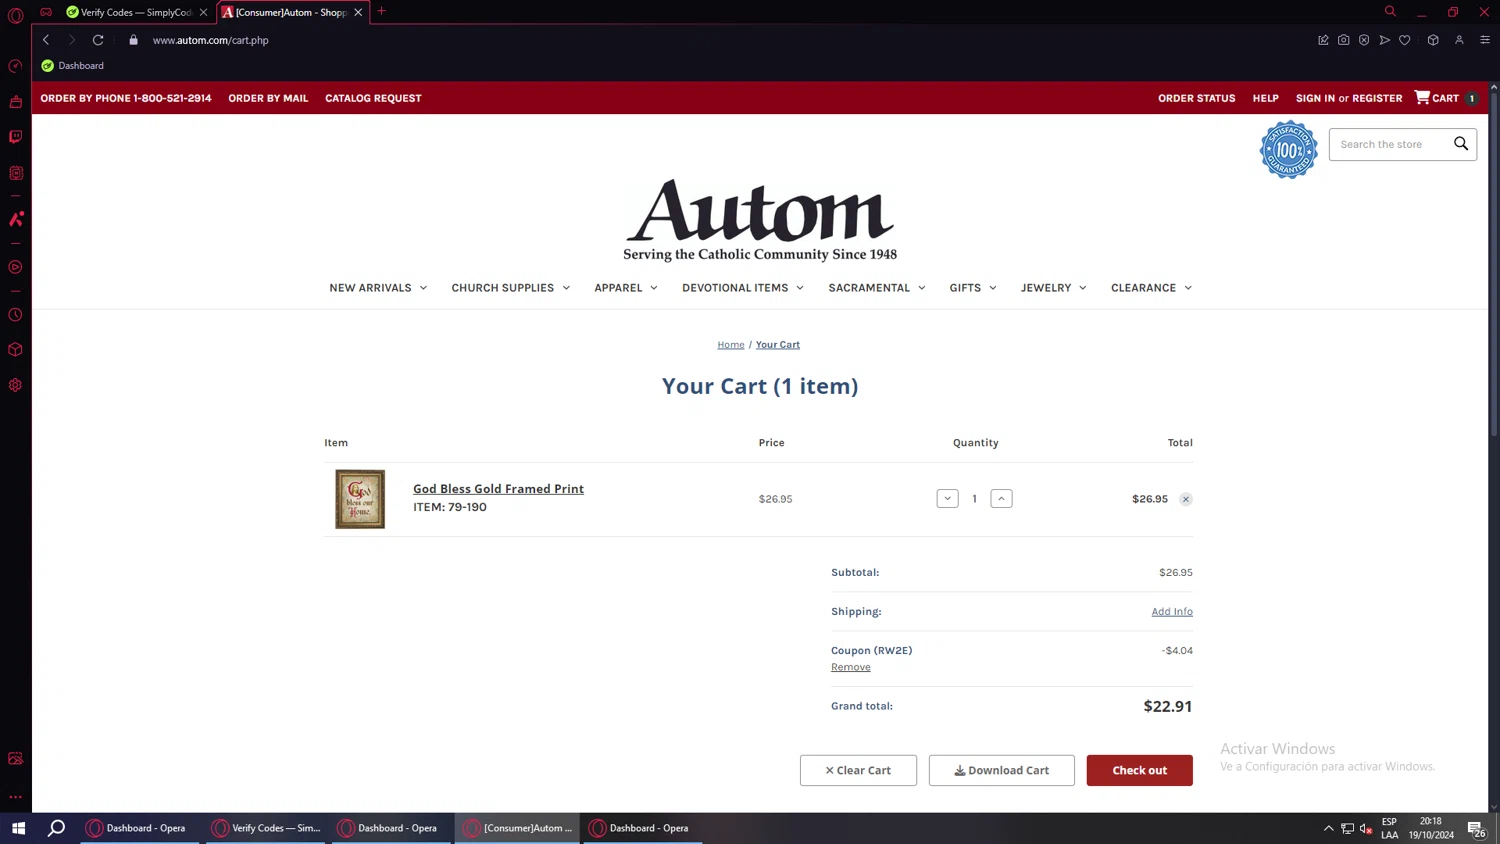Viewport: 1500px width, 844px height.
Task: Expand the Apparel menu
Action: [x=626, y=288]
